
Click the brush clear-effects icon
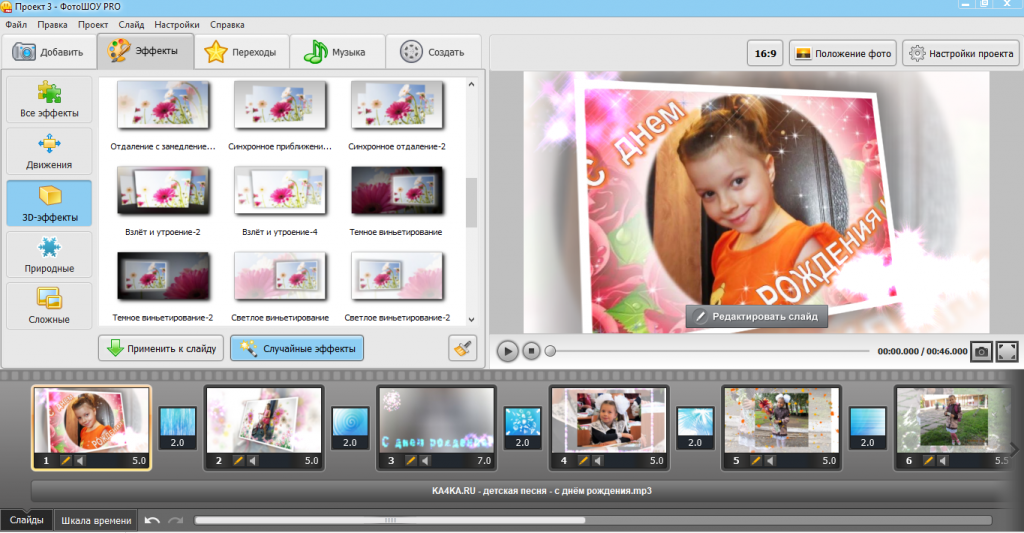(462, 348)
